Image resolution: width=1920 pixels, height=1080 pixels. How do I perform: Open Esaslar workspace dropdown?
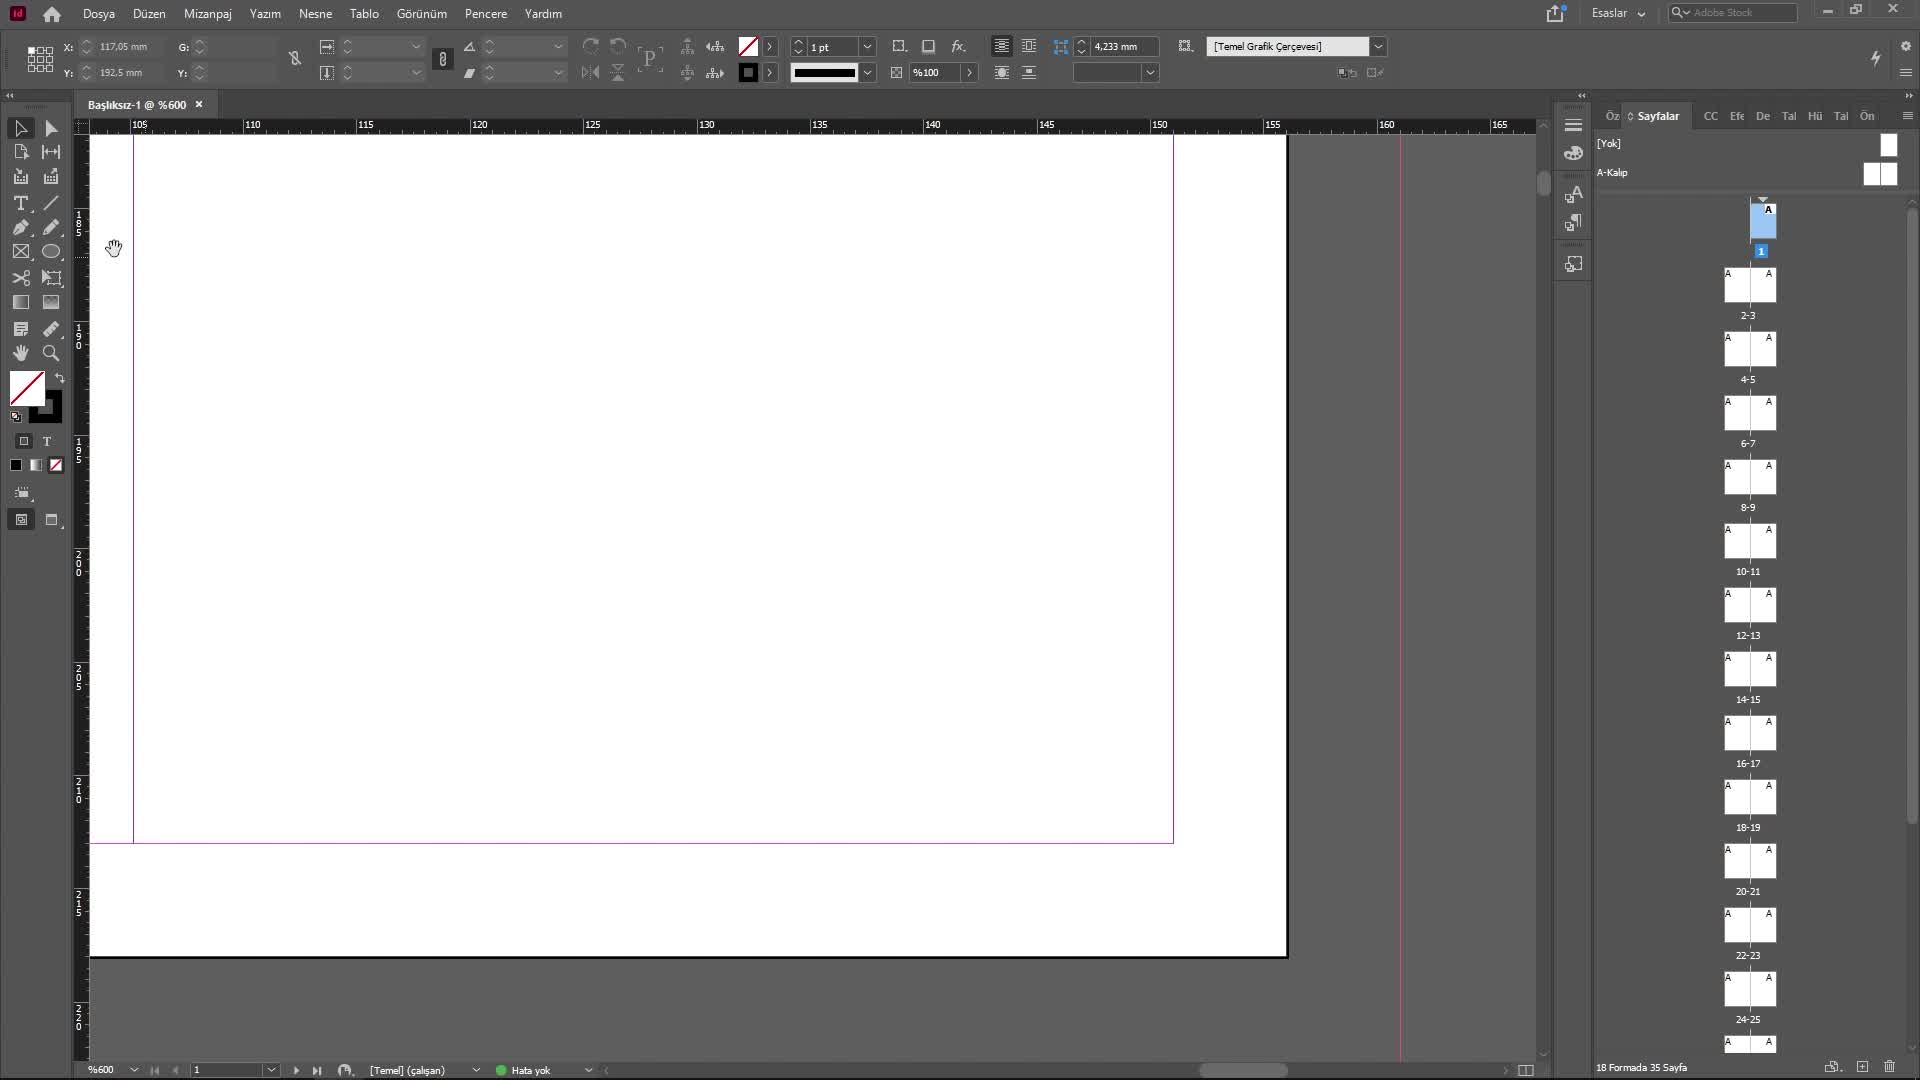coord(1619,13)
